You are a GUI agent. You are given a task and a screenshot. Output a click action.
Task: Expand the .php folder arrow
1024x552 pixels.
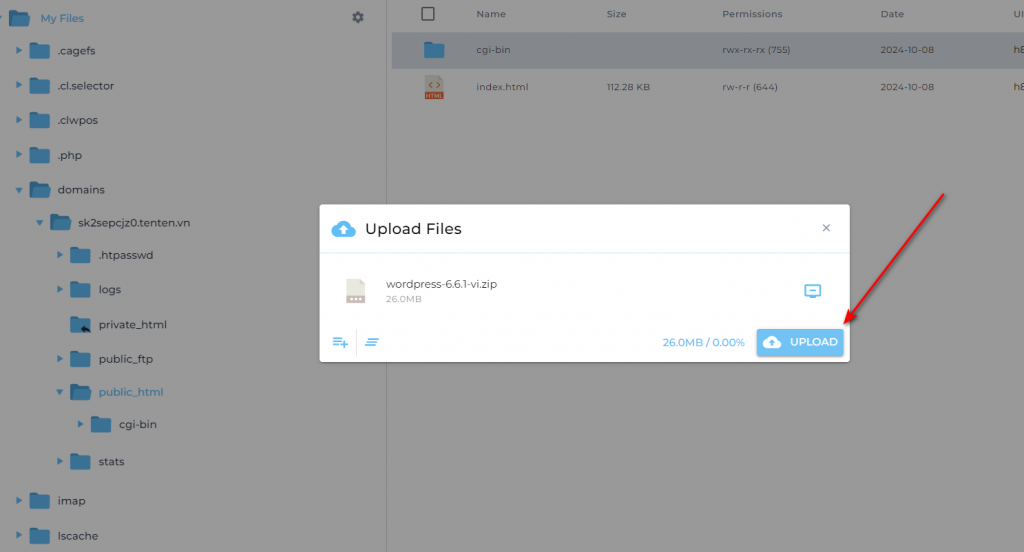click(19, 155)
